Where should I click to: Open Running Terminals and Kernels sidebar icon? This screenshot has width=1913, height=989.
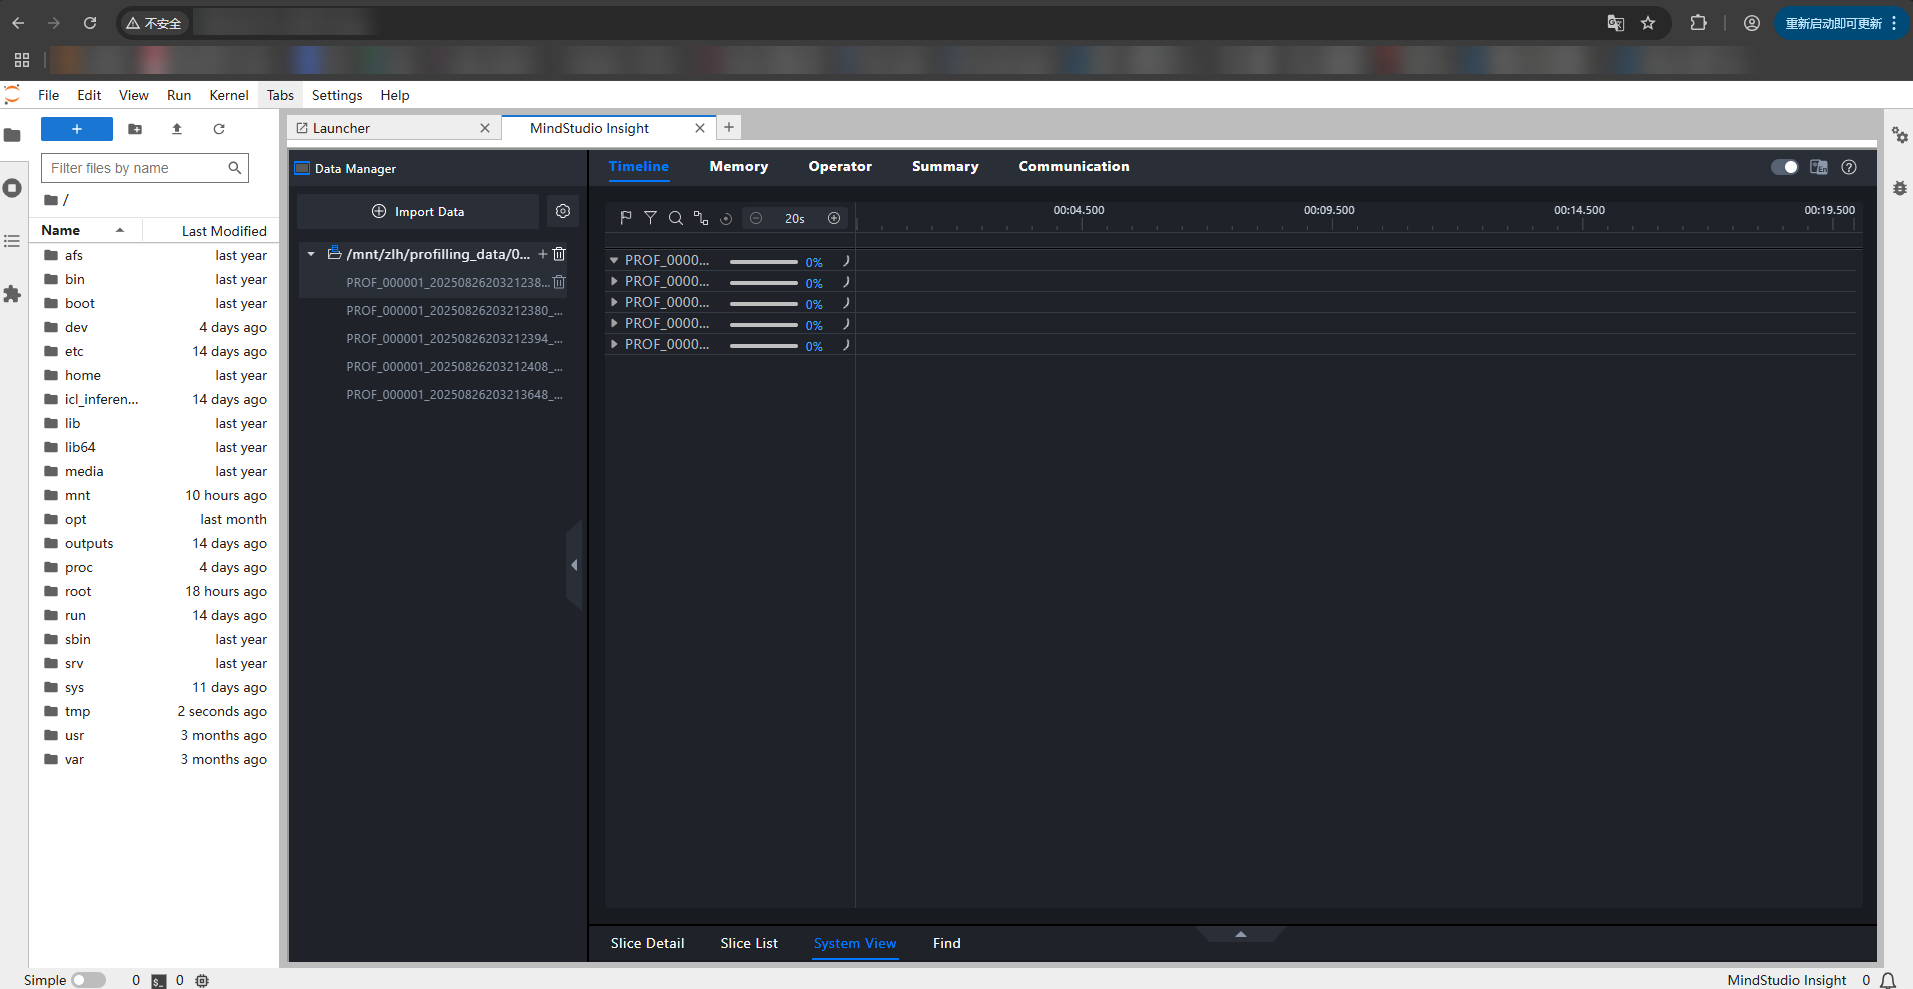(x=12, y=188)
